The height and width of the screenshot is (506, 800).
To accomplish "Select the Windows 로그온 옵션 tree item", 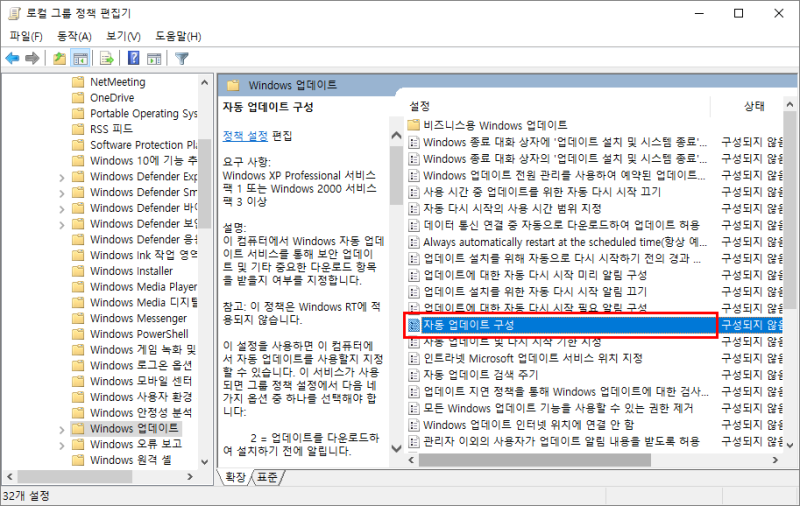I will pyautogui.click(x=133, y=365).
